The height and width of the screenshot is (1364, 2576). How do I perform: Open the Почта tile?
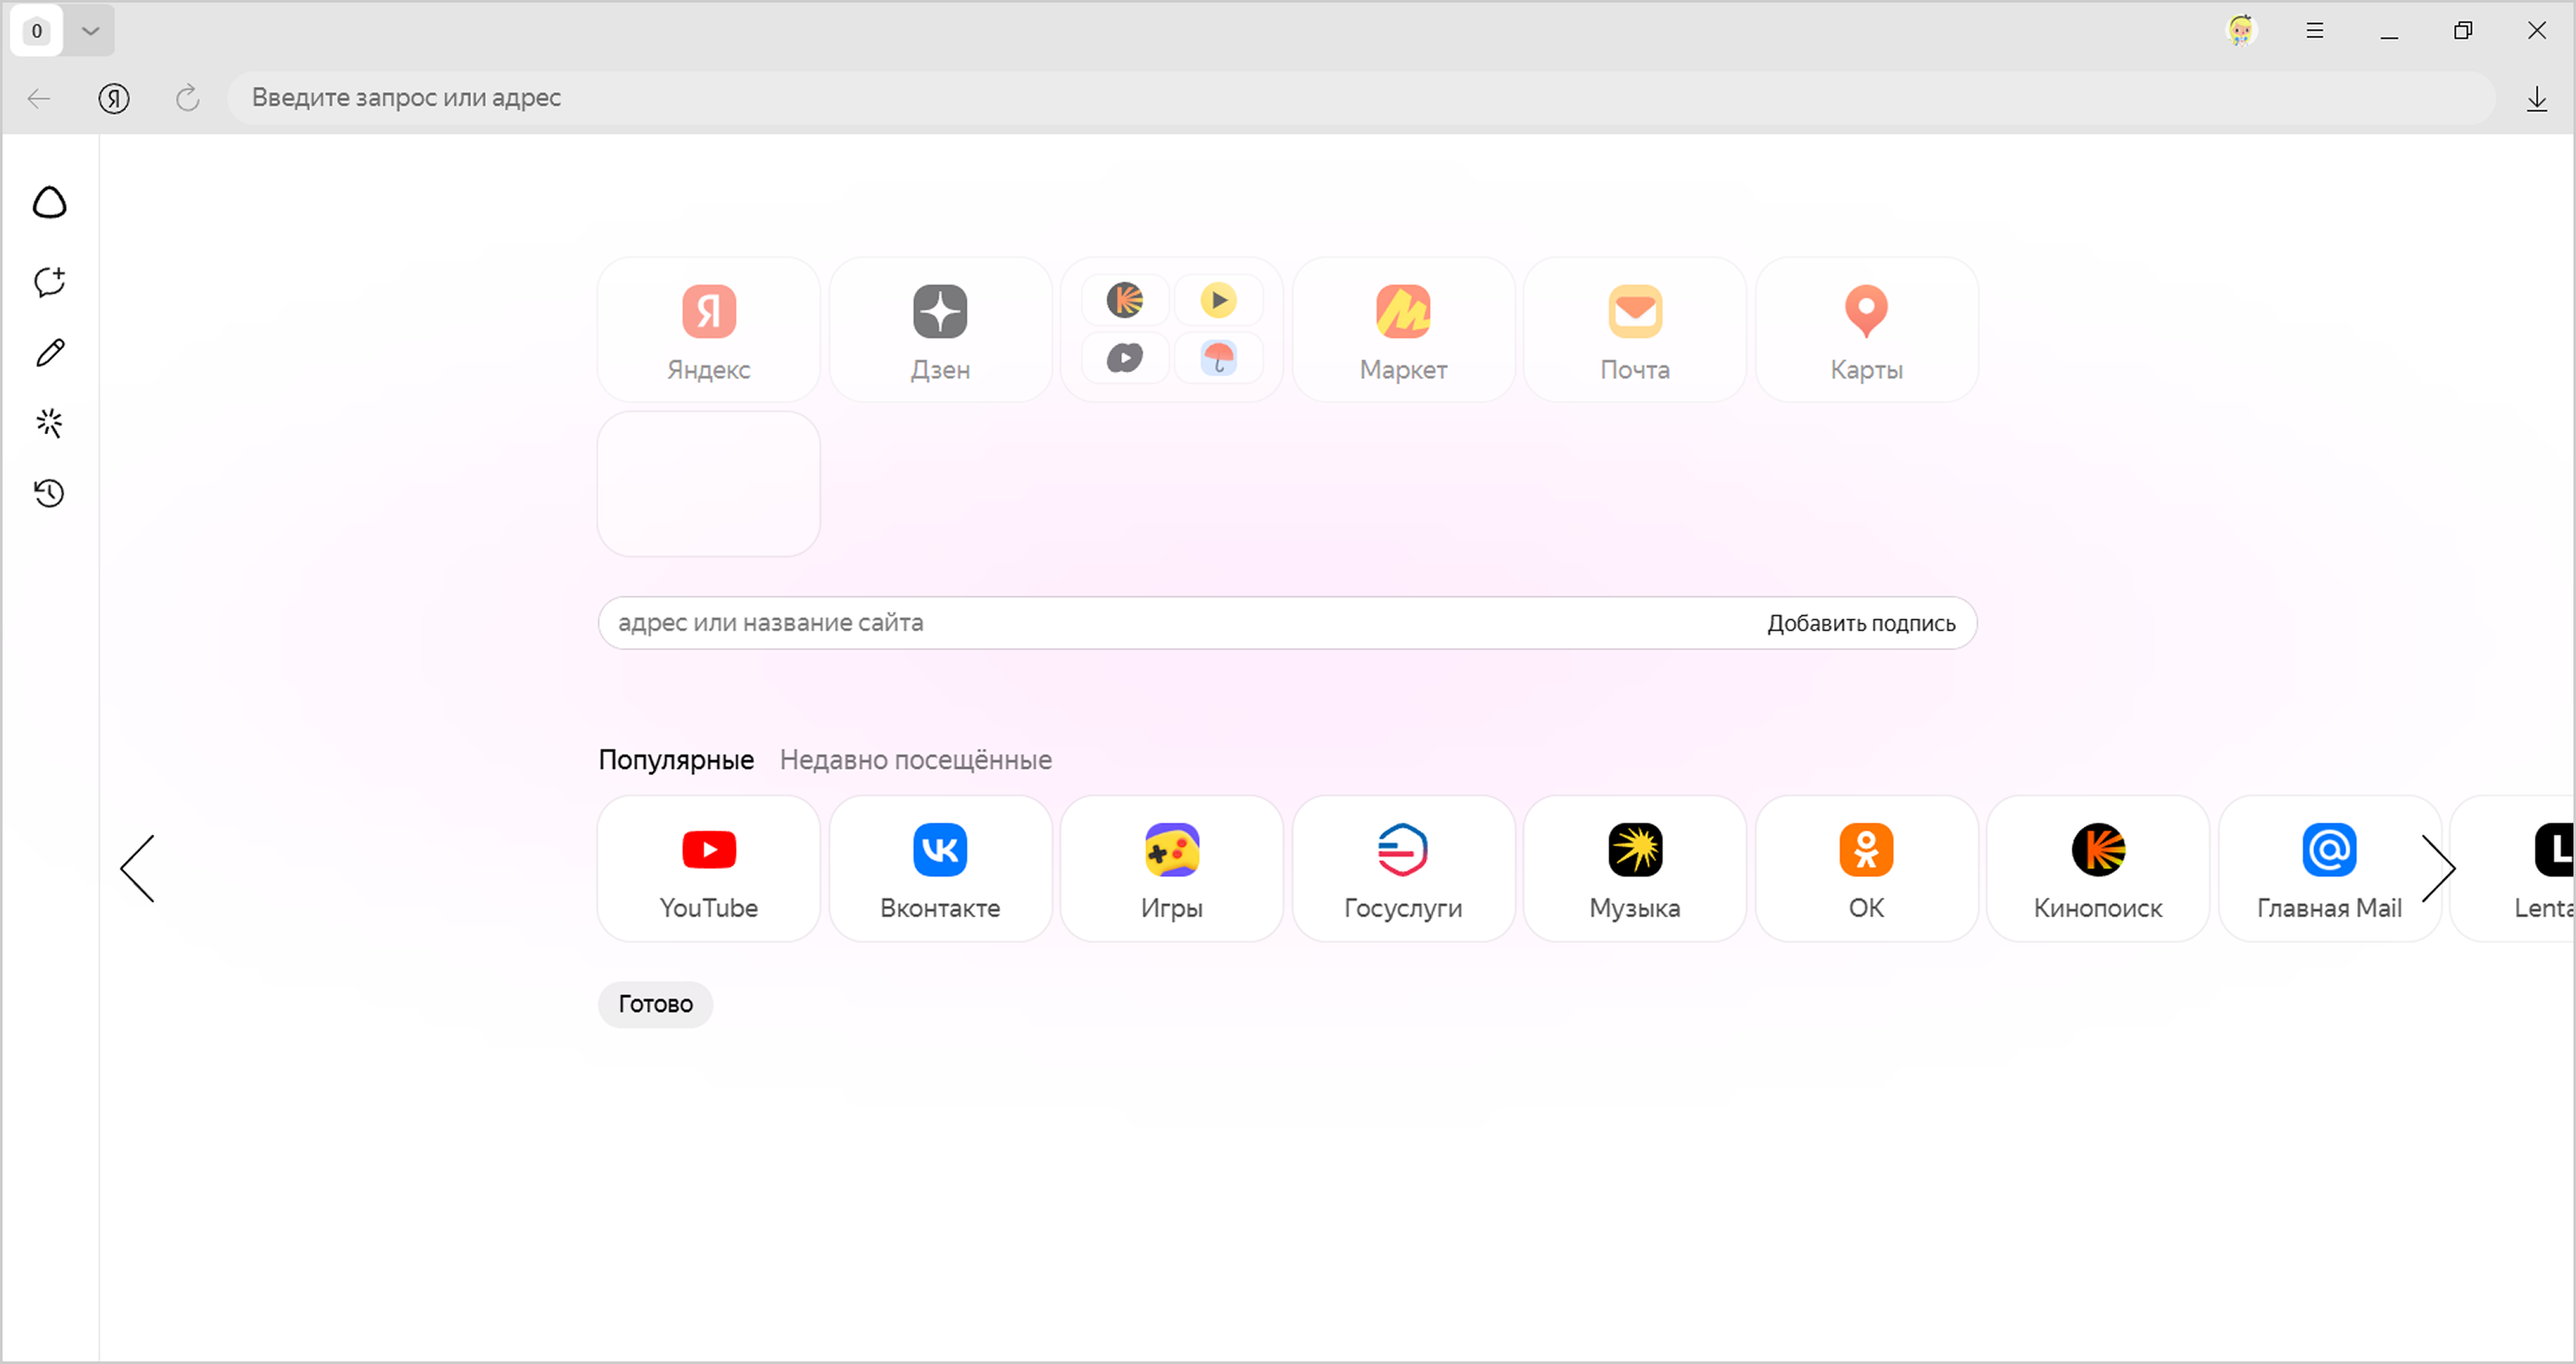(x=1636, y=330)
